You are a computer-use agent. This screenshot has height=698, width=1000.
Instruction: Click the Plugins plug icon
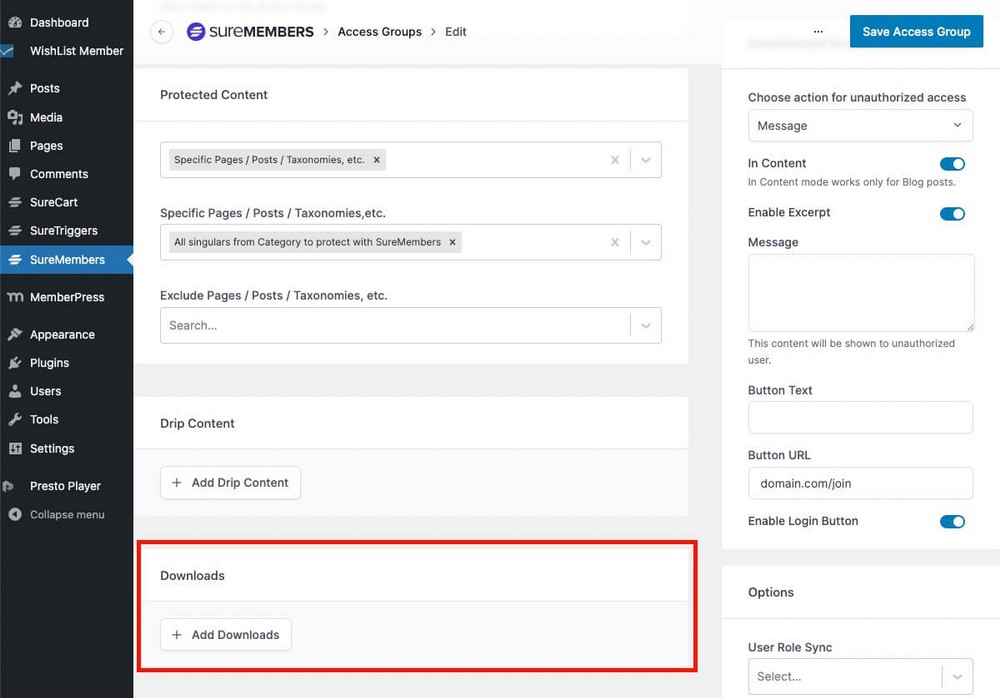(15, 363)
